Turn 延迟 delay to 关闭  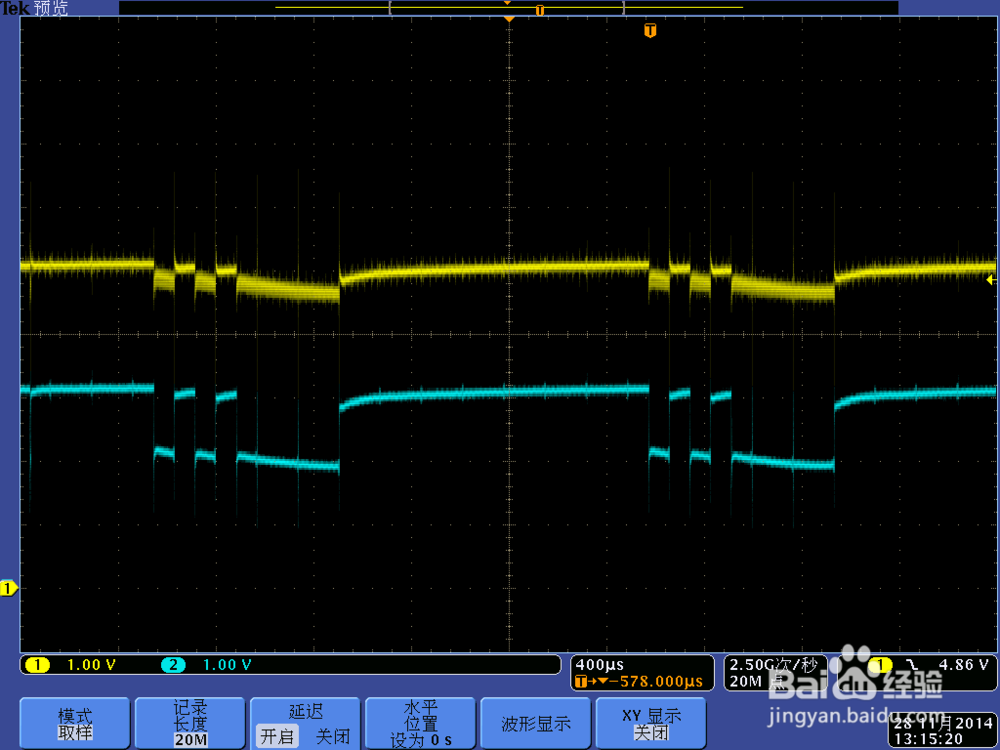[x=332, y=737]
